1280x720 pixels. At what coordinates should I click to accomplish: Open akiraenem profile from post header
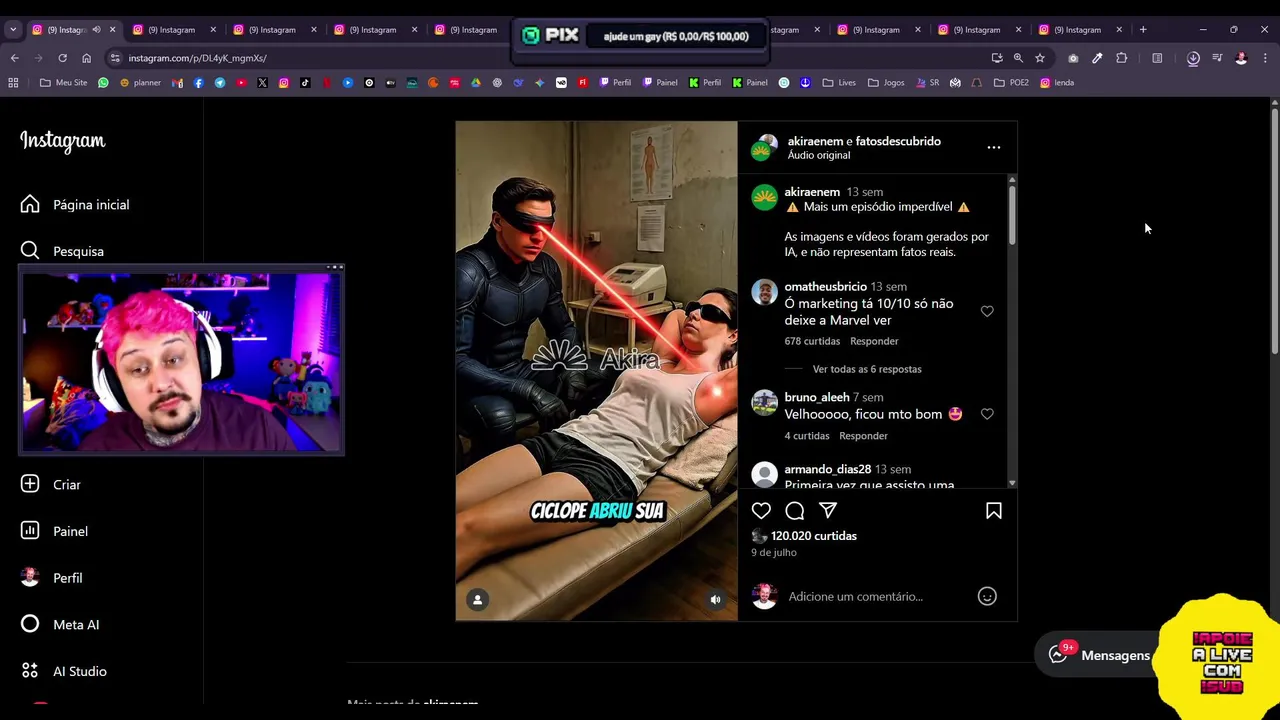pyautogui.click(x=815, y=141)
